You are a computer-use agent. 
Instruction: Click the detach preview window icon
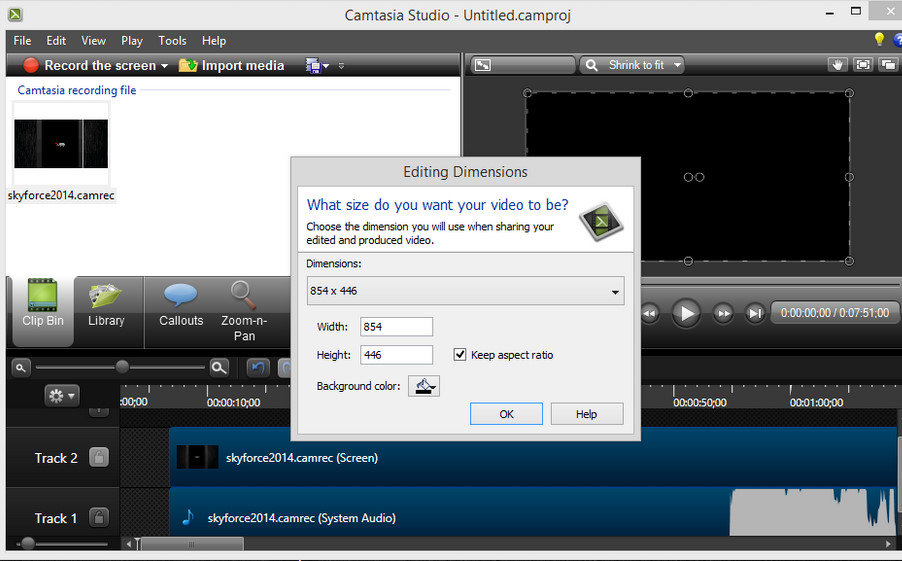point(889,65)
